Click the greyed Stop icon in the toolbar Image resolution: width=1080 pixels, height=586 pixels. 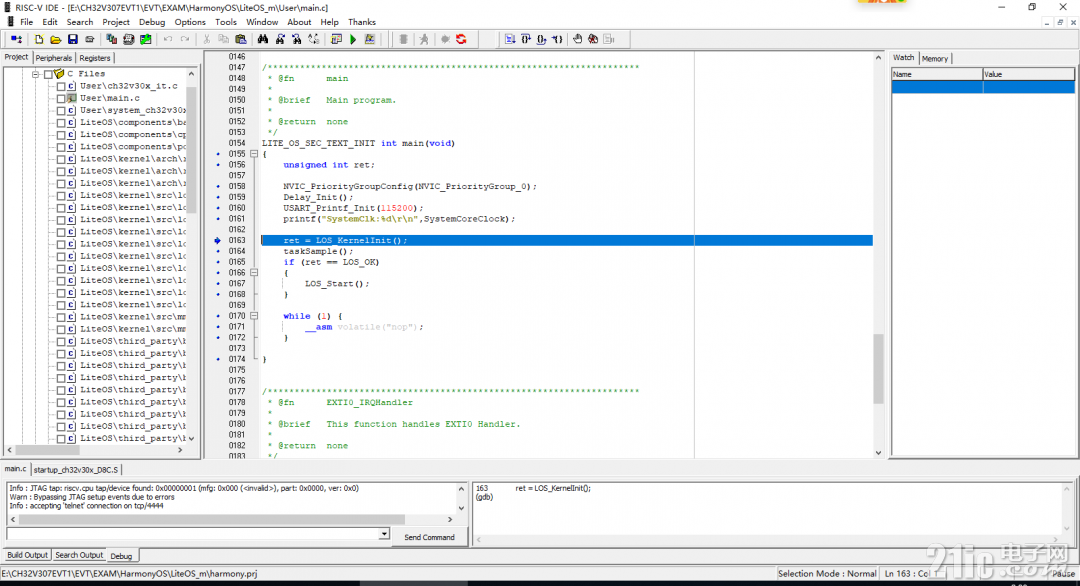tap(404, 40)
